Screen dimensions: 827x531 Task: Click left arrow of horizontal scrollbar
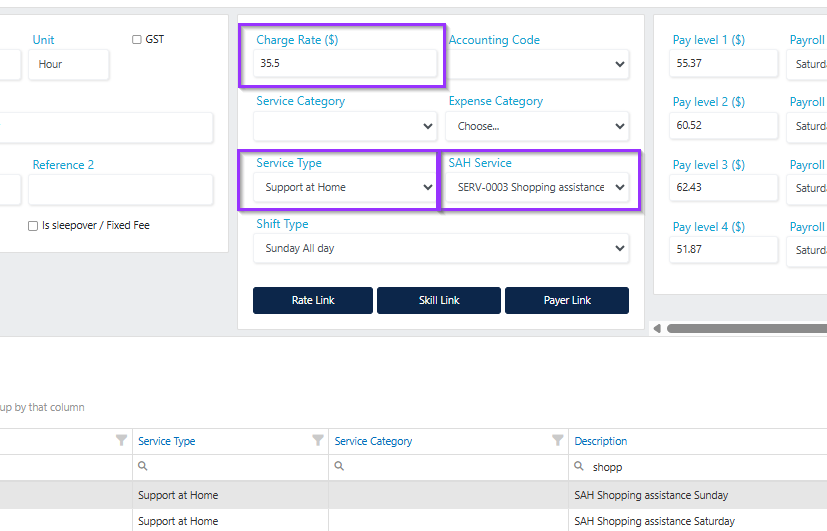[657, 329]
